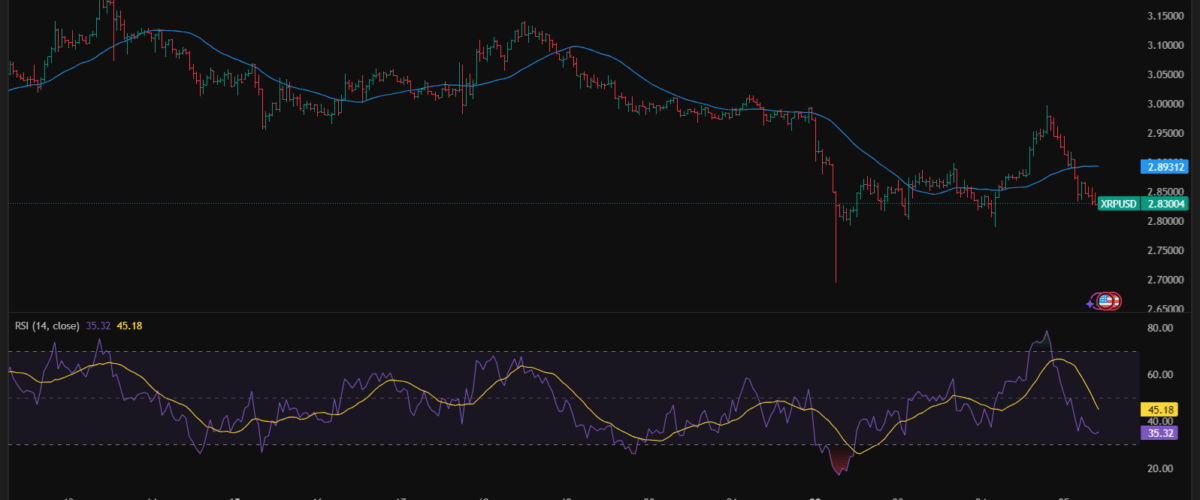Click the yellow 45.18 label on RSI scale
Image resolution: width=1200 pixels, height=500 pixels.
point(1159,409)
